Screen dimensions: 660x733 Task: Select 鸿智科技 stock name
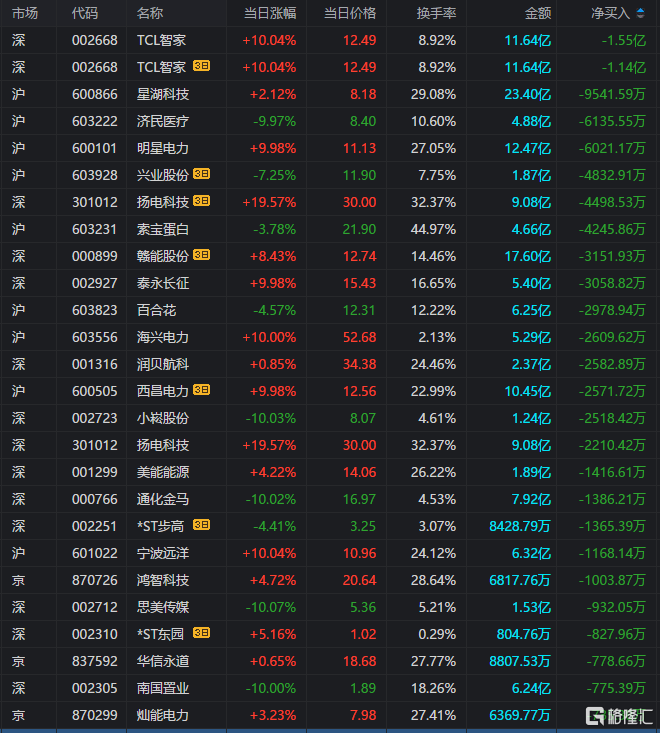point(163,581)
